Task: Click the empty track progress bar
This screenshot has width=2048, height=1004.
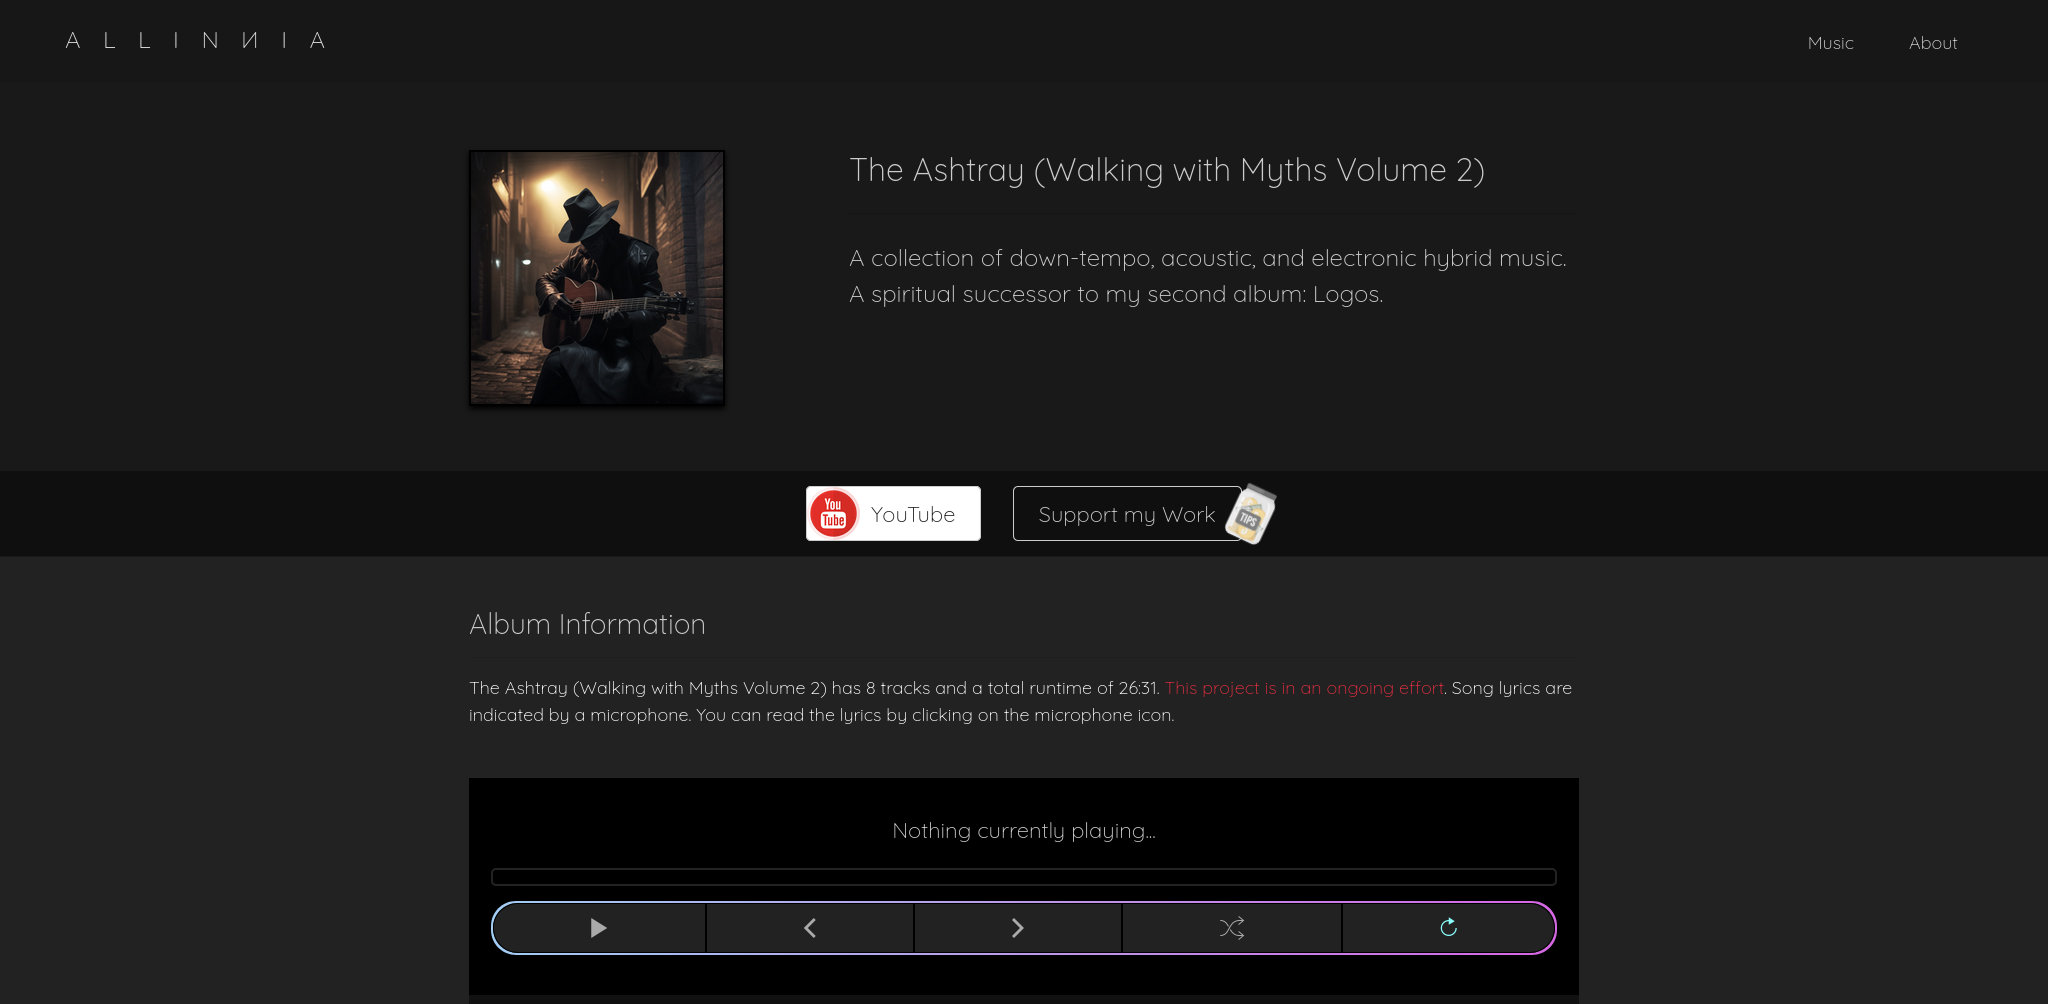Action: pyautogui.click(x=1023, y=877)
